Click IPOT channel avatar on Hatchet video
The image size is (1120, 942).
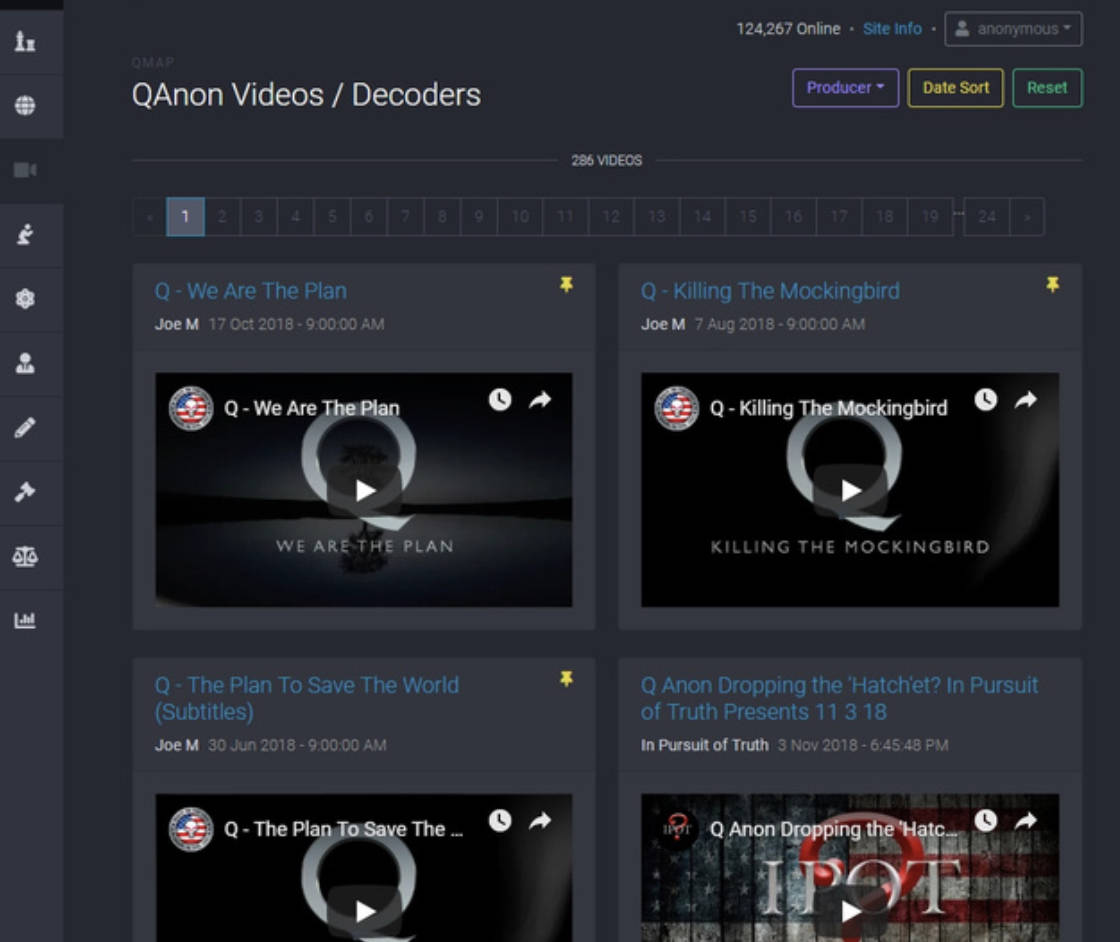coord(676,829)
